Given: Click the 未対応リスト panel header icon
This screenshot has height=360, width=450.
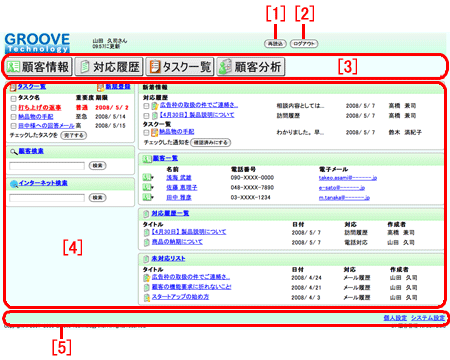Looking at the screenshot, I should [146, 259].
